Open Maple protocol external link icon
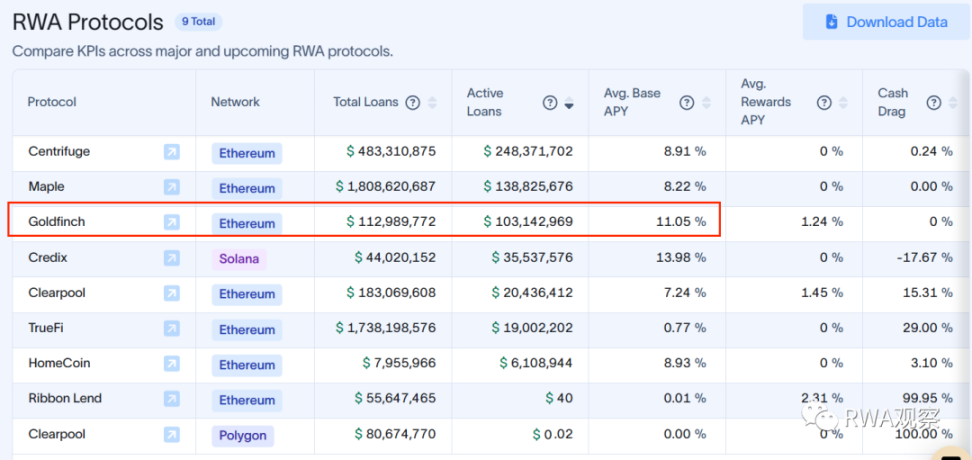972x460 pixels. pyautogui.click(x=172, y=187)
